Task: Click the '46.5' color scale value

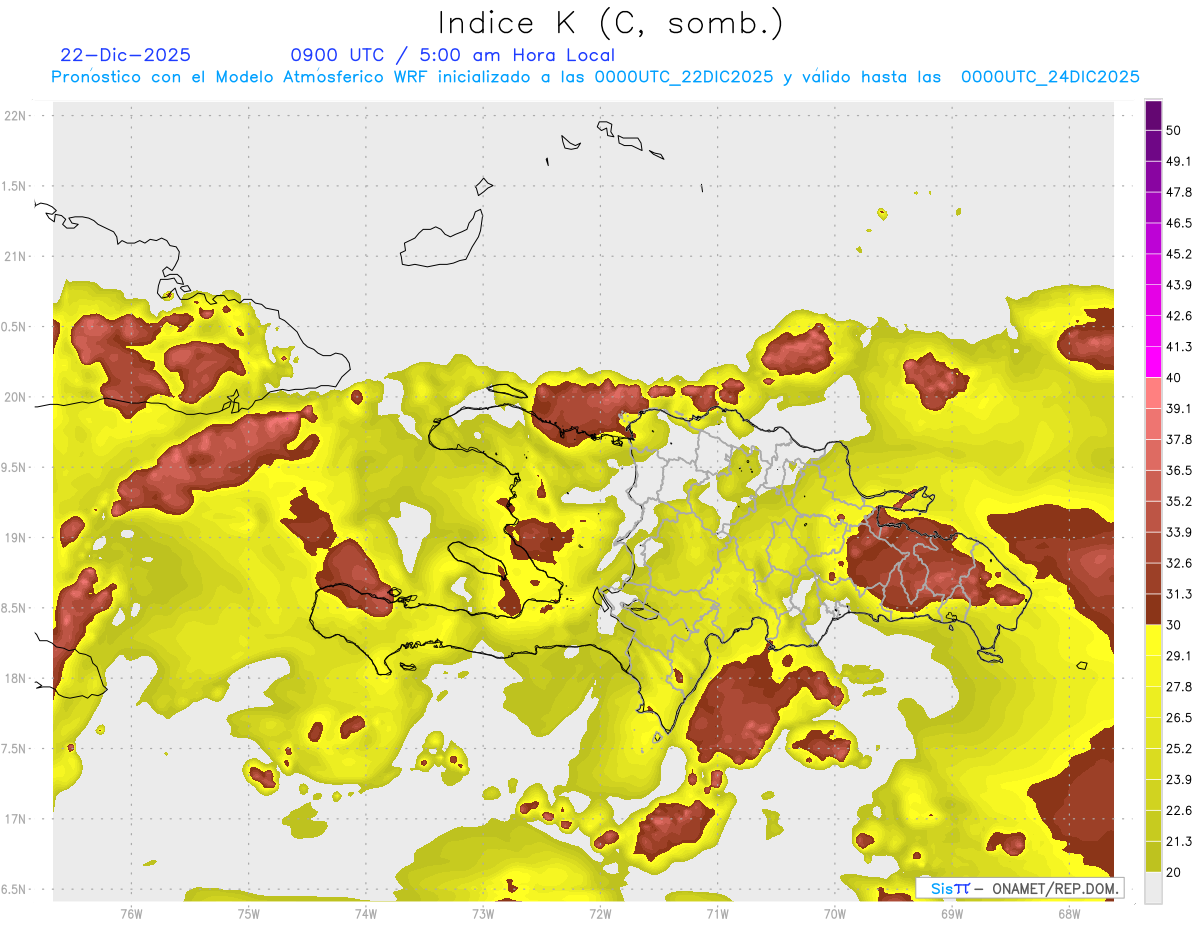Action: 1179,223
